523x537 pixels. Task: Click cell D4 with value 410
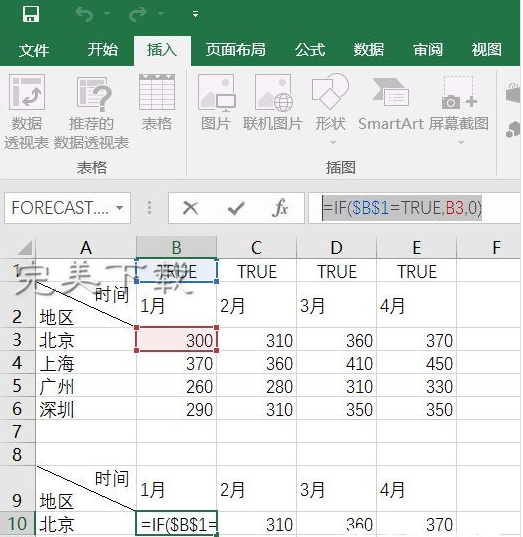(337, 362)
